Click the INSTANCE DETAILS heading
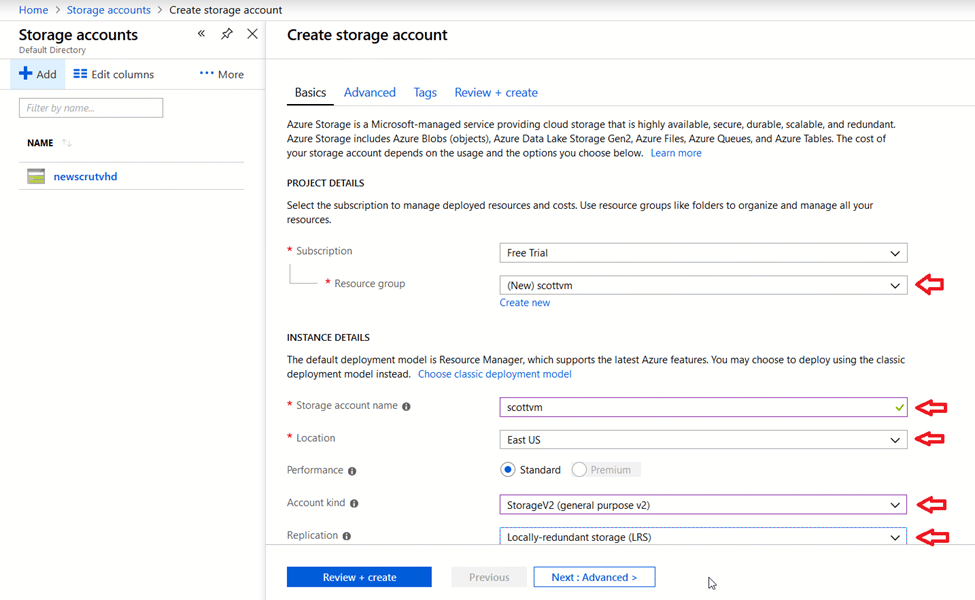The height and width of the screenshot is (600, 975). (328, 337)
